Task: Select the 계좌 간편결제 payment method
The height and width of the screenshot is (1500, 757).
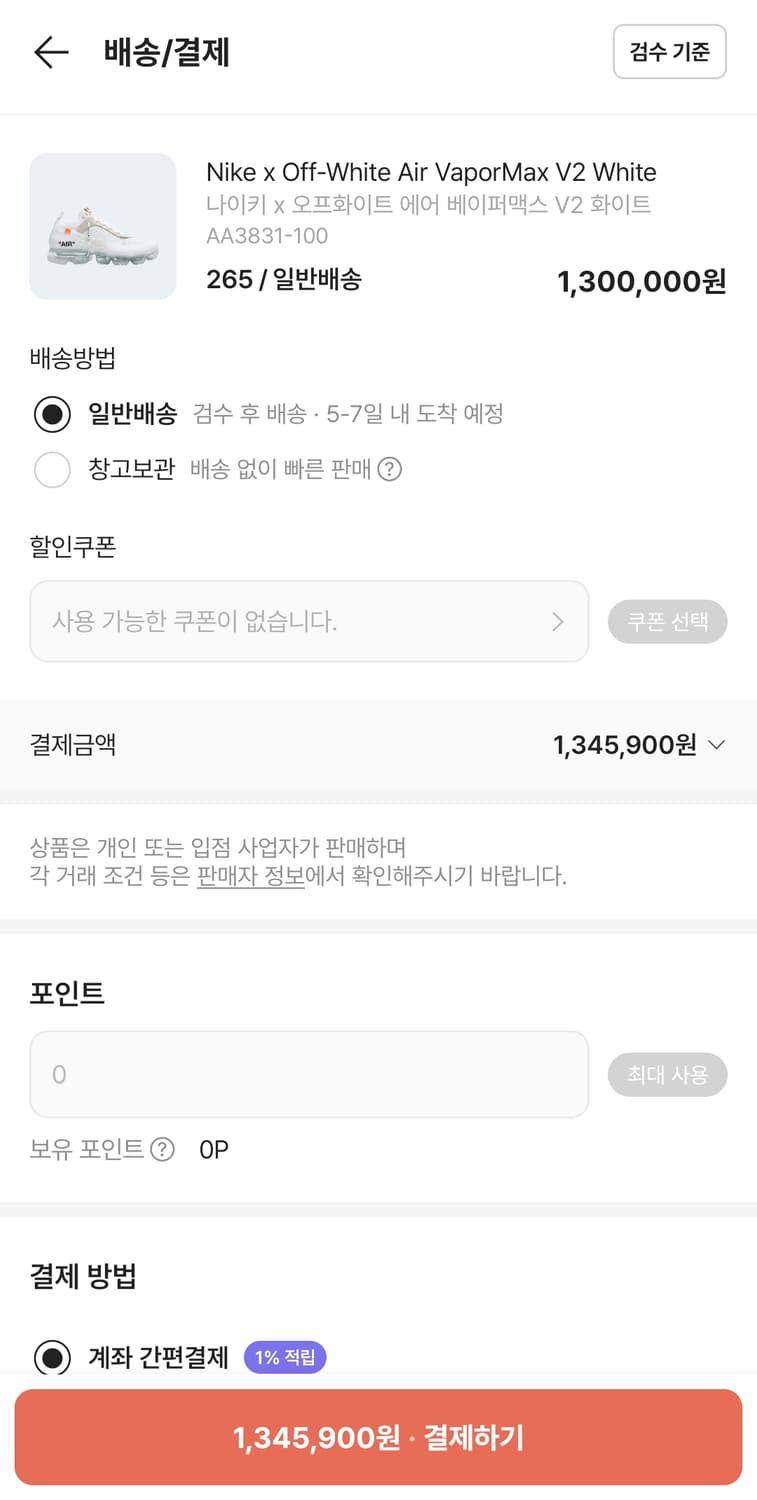Action: [52, 1358]
